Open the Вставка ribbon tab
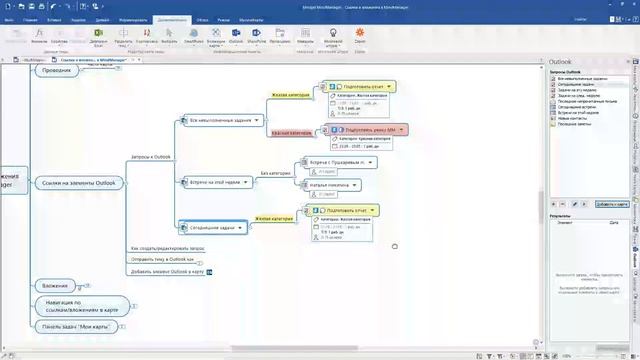 click(x=54, y=20)
